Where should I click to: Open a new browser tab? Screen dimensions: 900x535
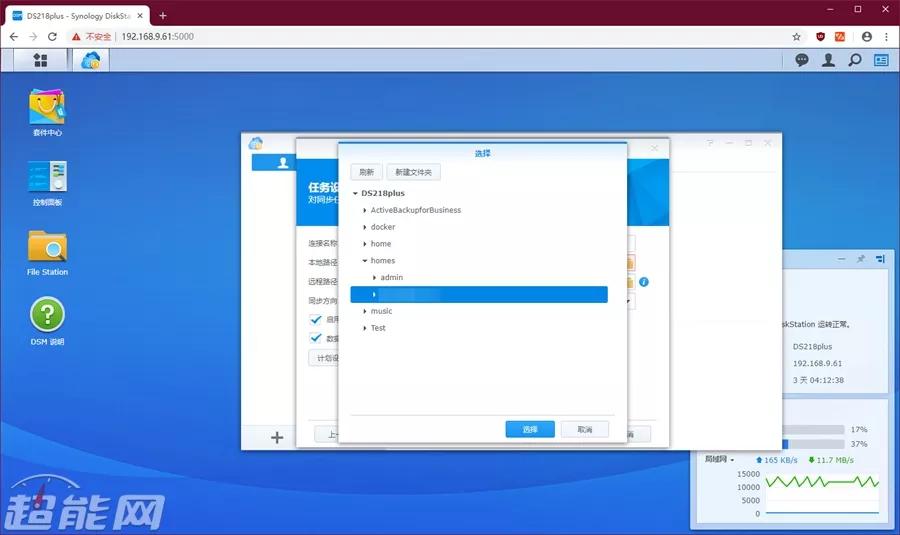163,16
